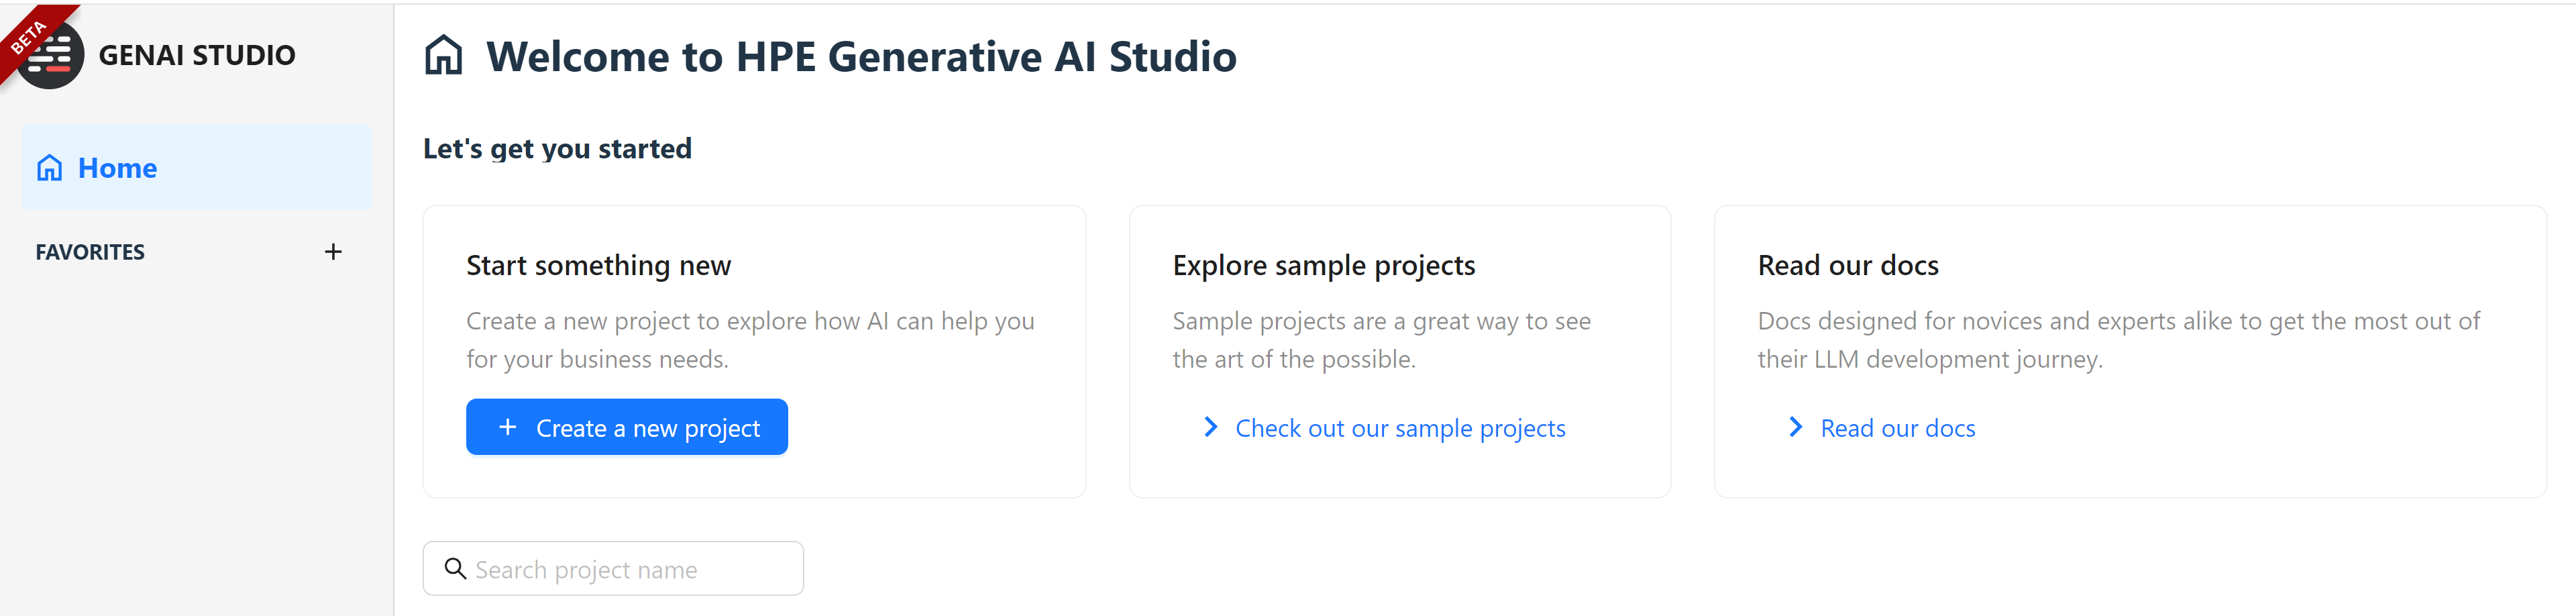Click the magnifier icon in the search box
The width and height of the screenshot is (2576, 616).
[455, 569]
